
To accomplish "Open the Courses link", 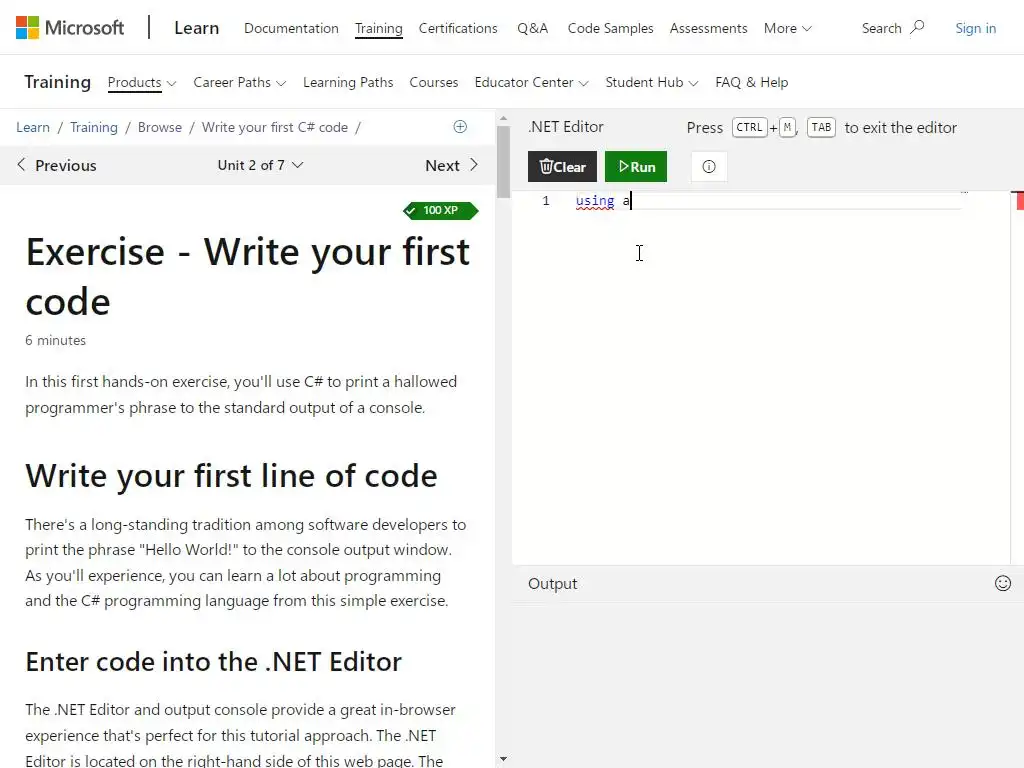I will tap(434, 82).
